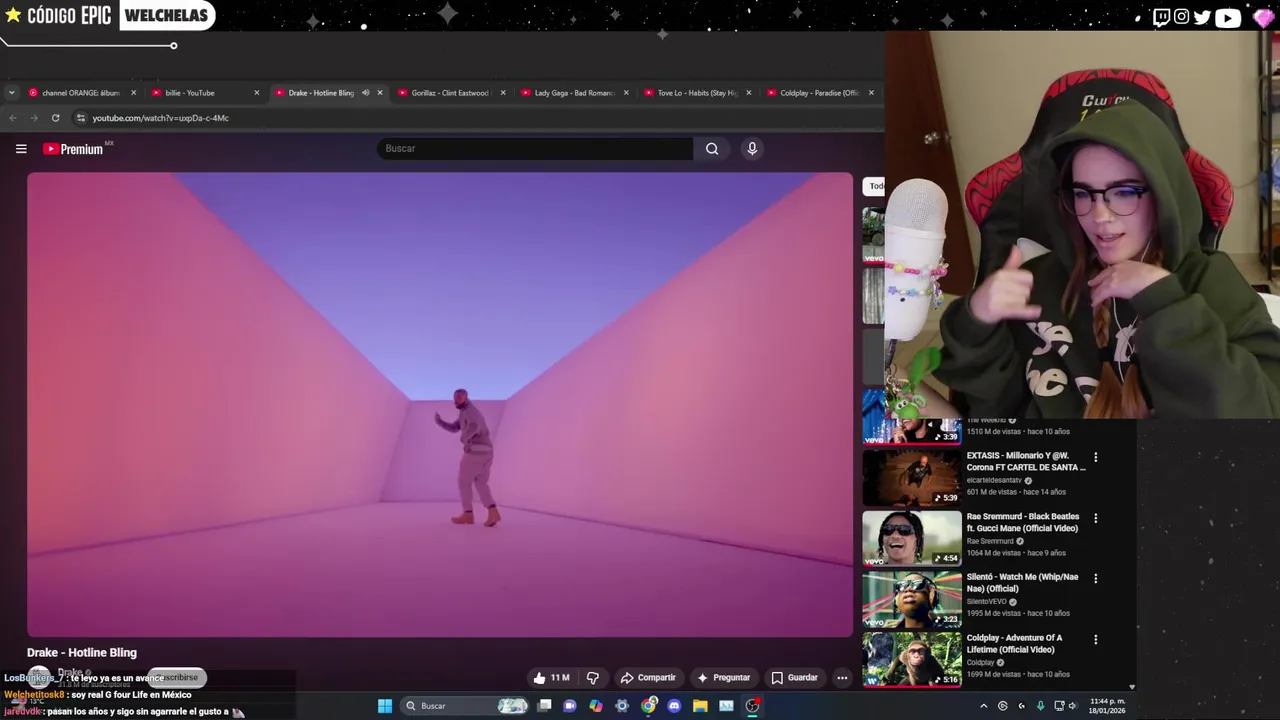This screenshot has height=720, width=1280.
Task: Dislike the Hotline Bling video
Action: point(592,678)
